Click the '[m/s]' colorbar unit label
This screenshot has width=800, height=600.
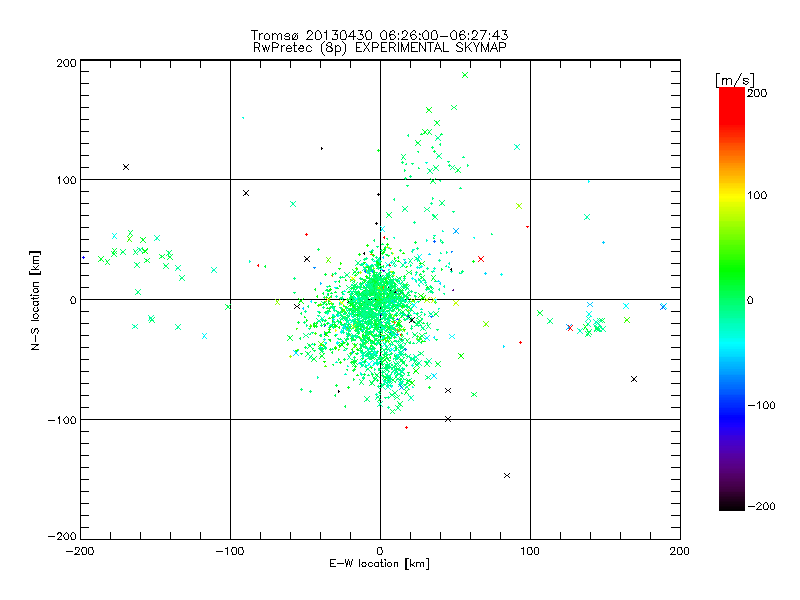tap(734, 80)
